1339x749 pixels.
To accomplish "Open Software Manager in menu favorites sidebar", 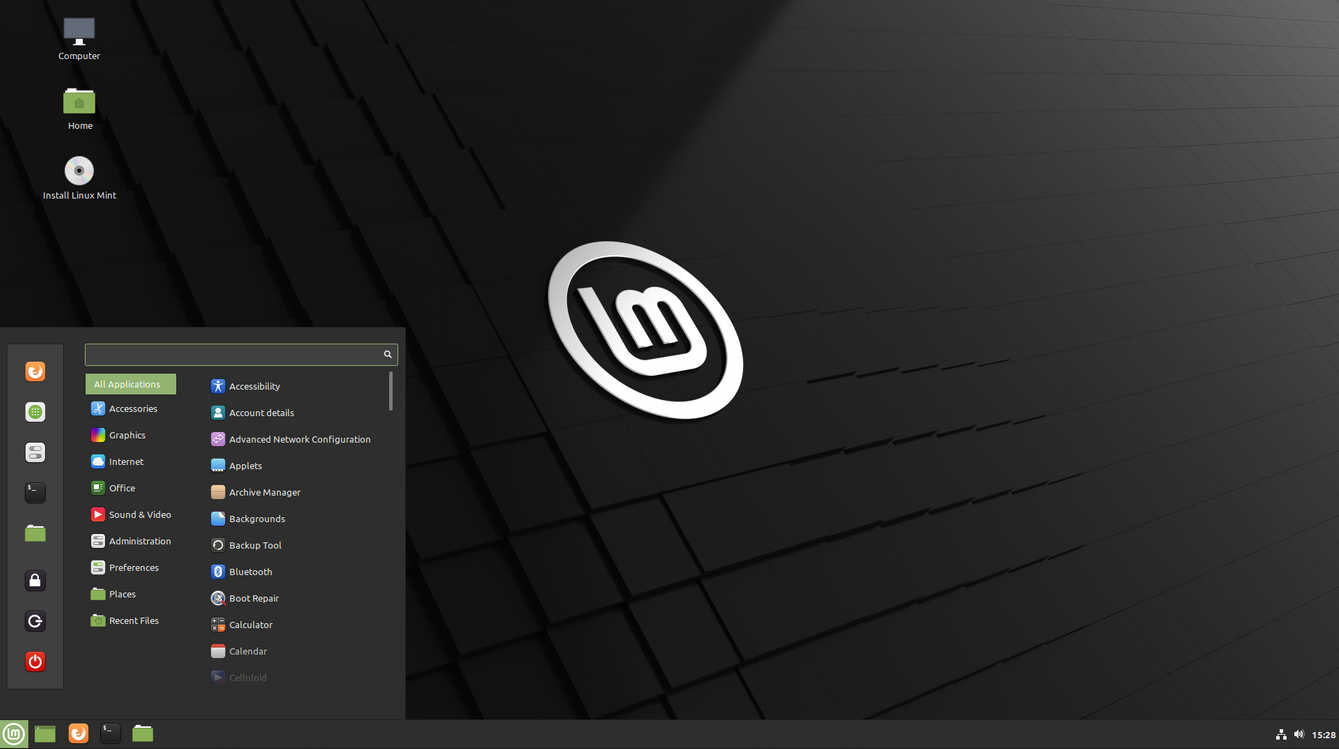I will point(35,412).
